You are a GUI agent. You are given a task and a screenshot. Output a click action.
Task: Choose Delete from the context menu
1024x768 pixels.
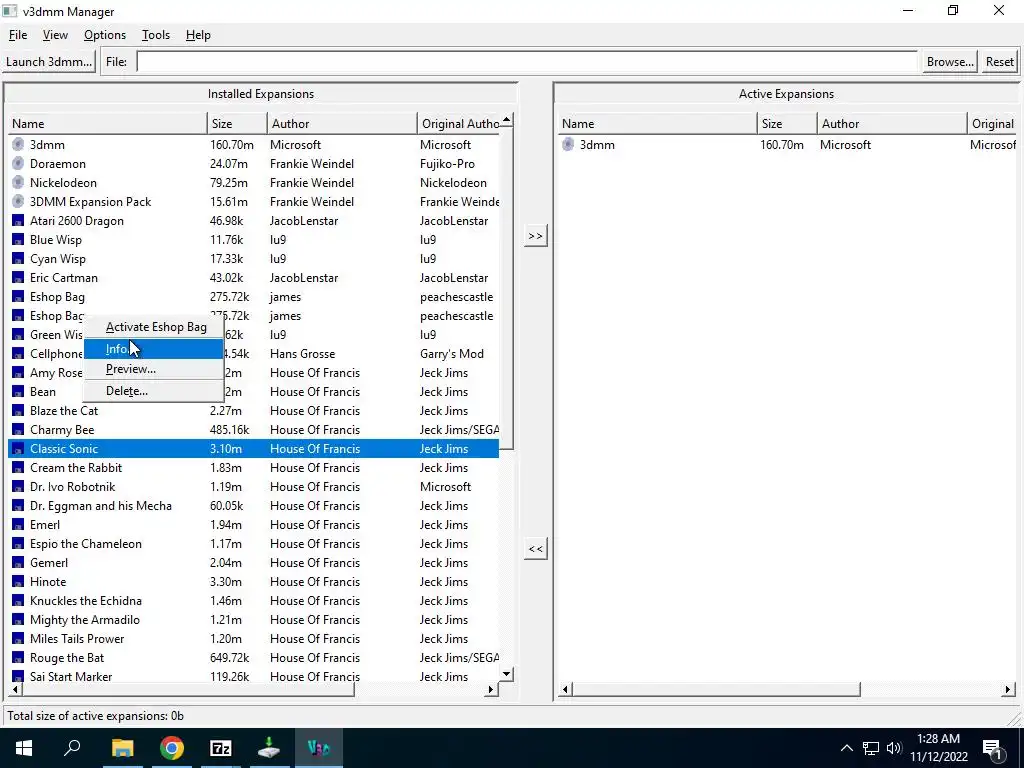tap(153, 391)
